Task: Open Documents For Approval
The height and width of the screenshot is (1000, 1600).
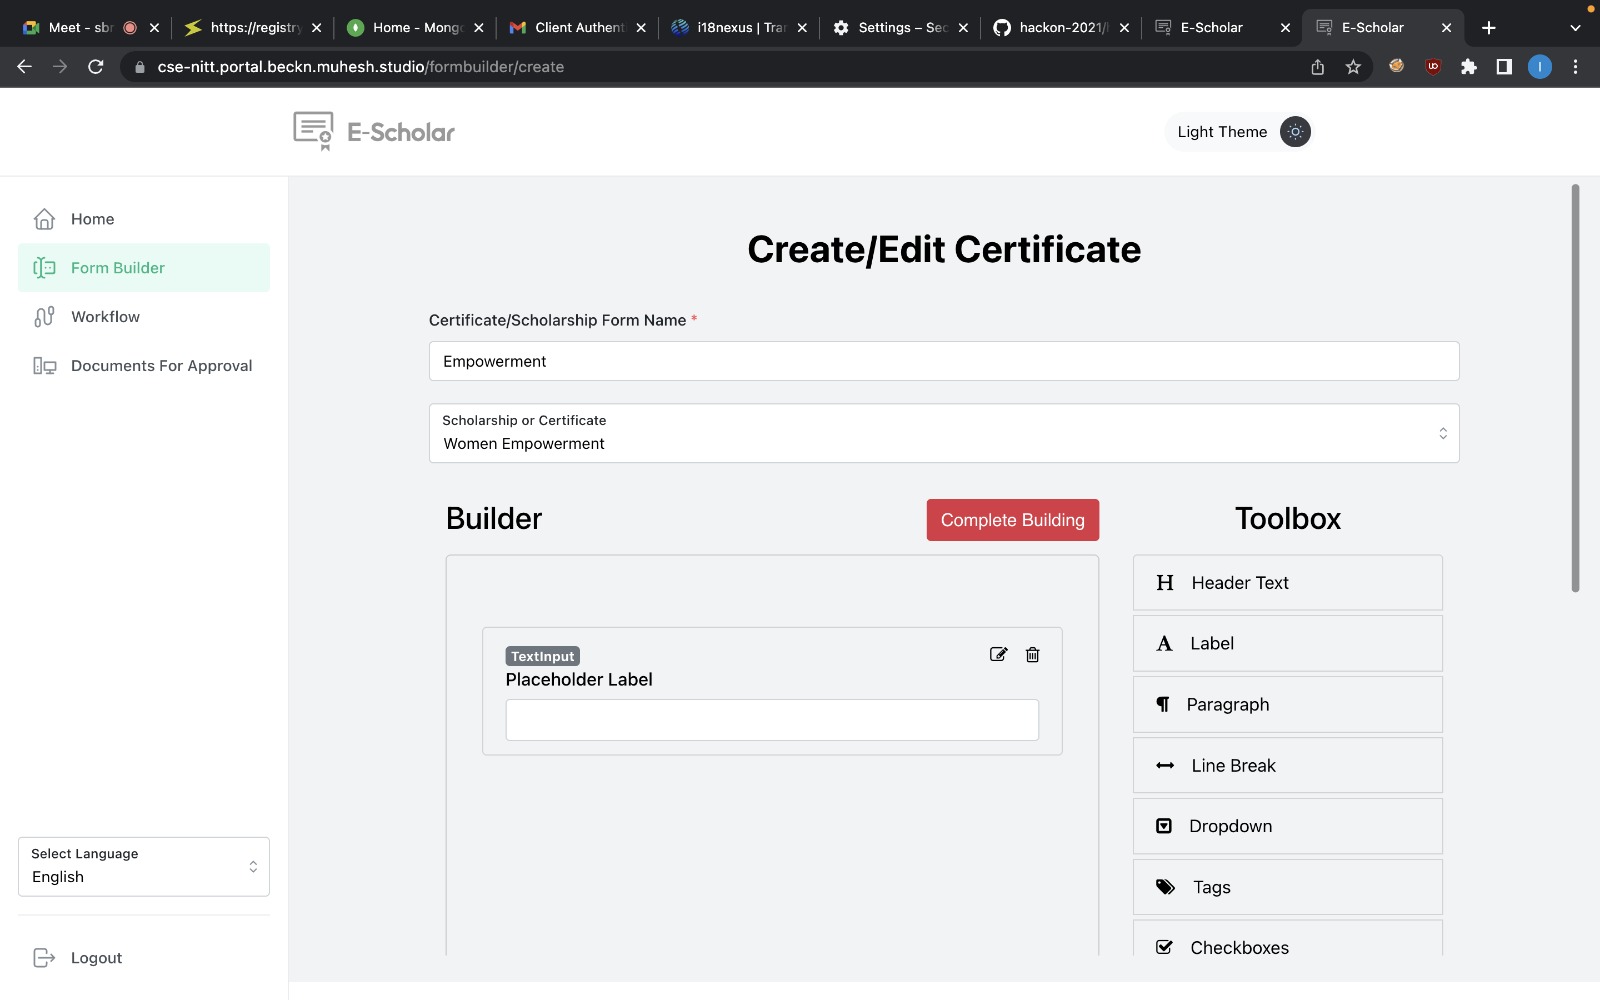Action: point(144,366)
